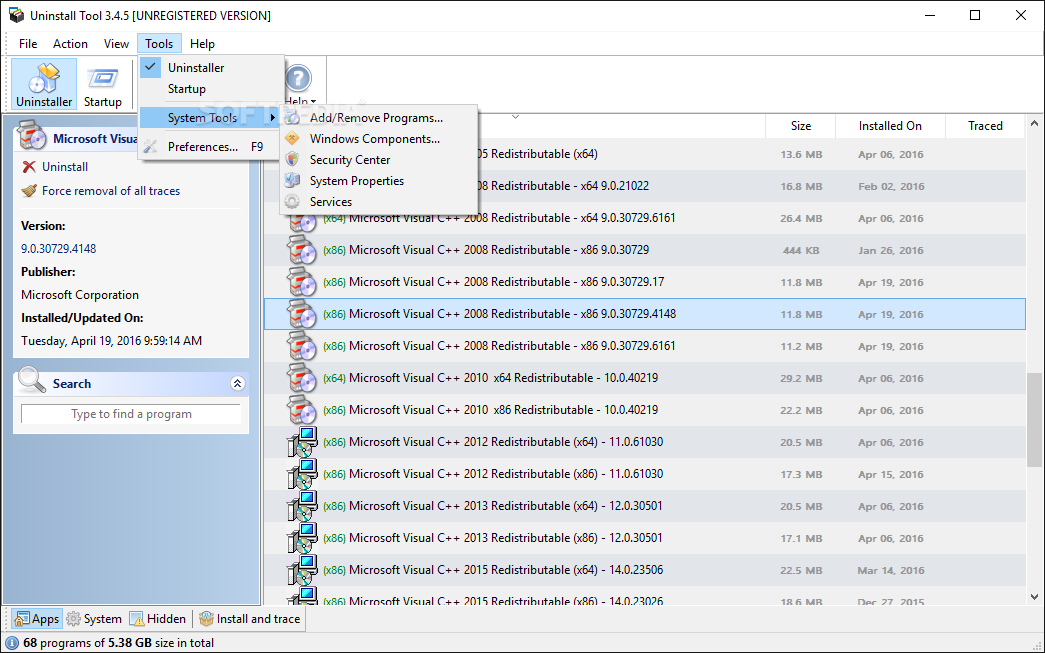1045x653 pixels.
Task: Click the scrollbar down arrow
Action: [x=1034, y=597]
